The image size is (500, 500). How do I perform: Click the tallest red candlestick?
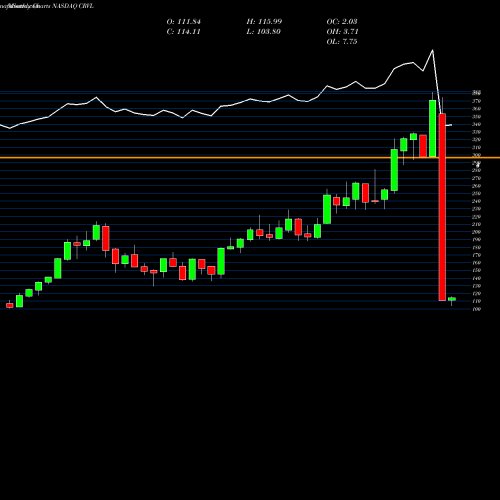(442, 207)
